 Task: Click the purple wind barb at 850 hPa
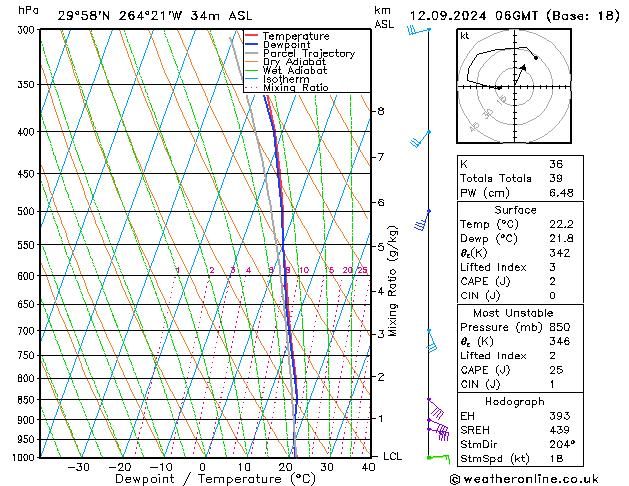point(436,409)
